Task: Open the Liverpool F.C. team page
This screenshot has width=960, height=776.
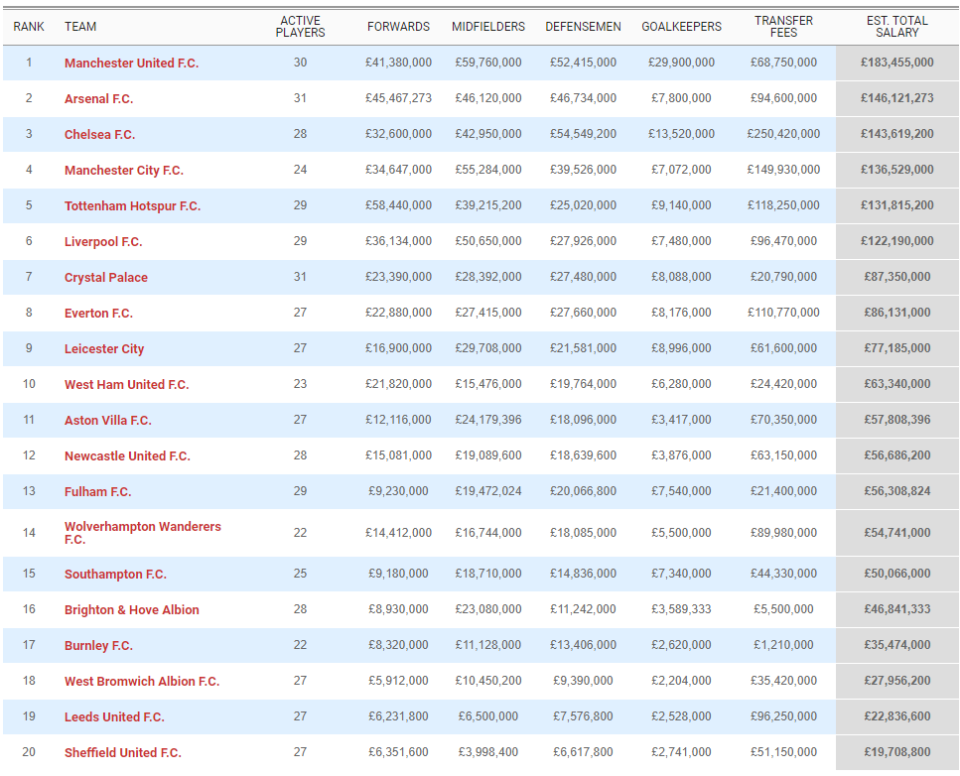Action: click(x=103, y=242)
